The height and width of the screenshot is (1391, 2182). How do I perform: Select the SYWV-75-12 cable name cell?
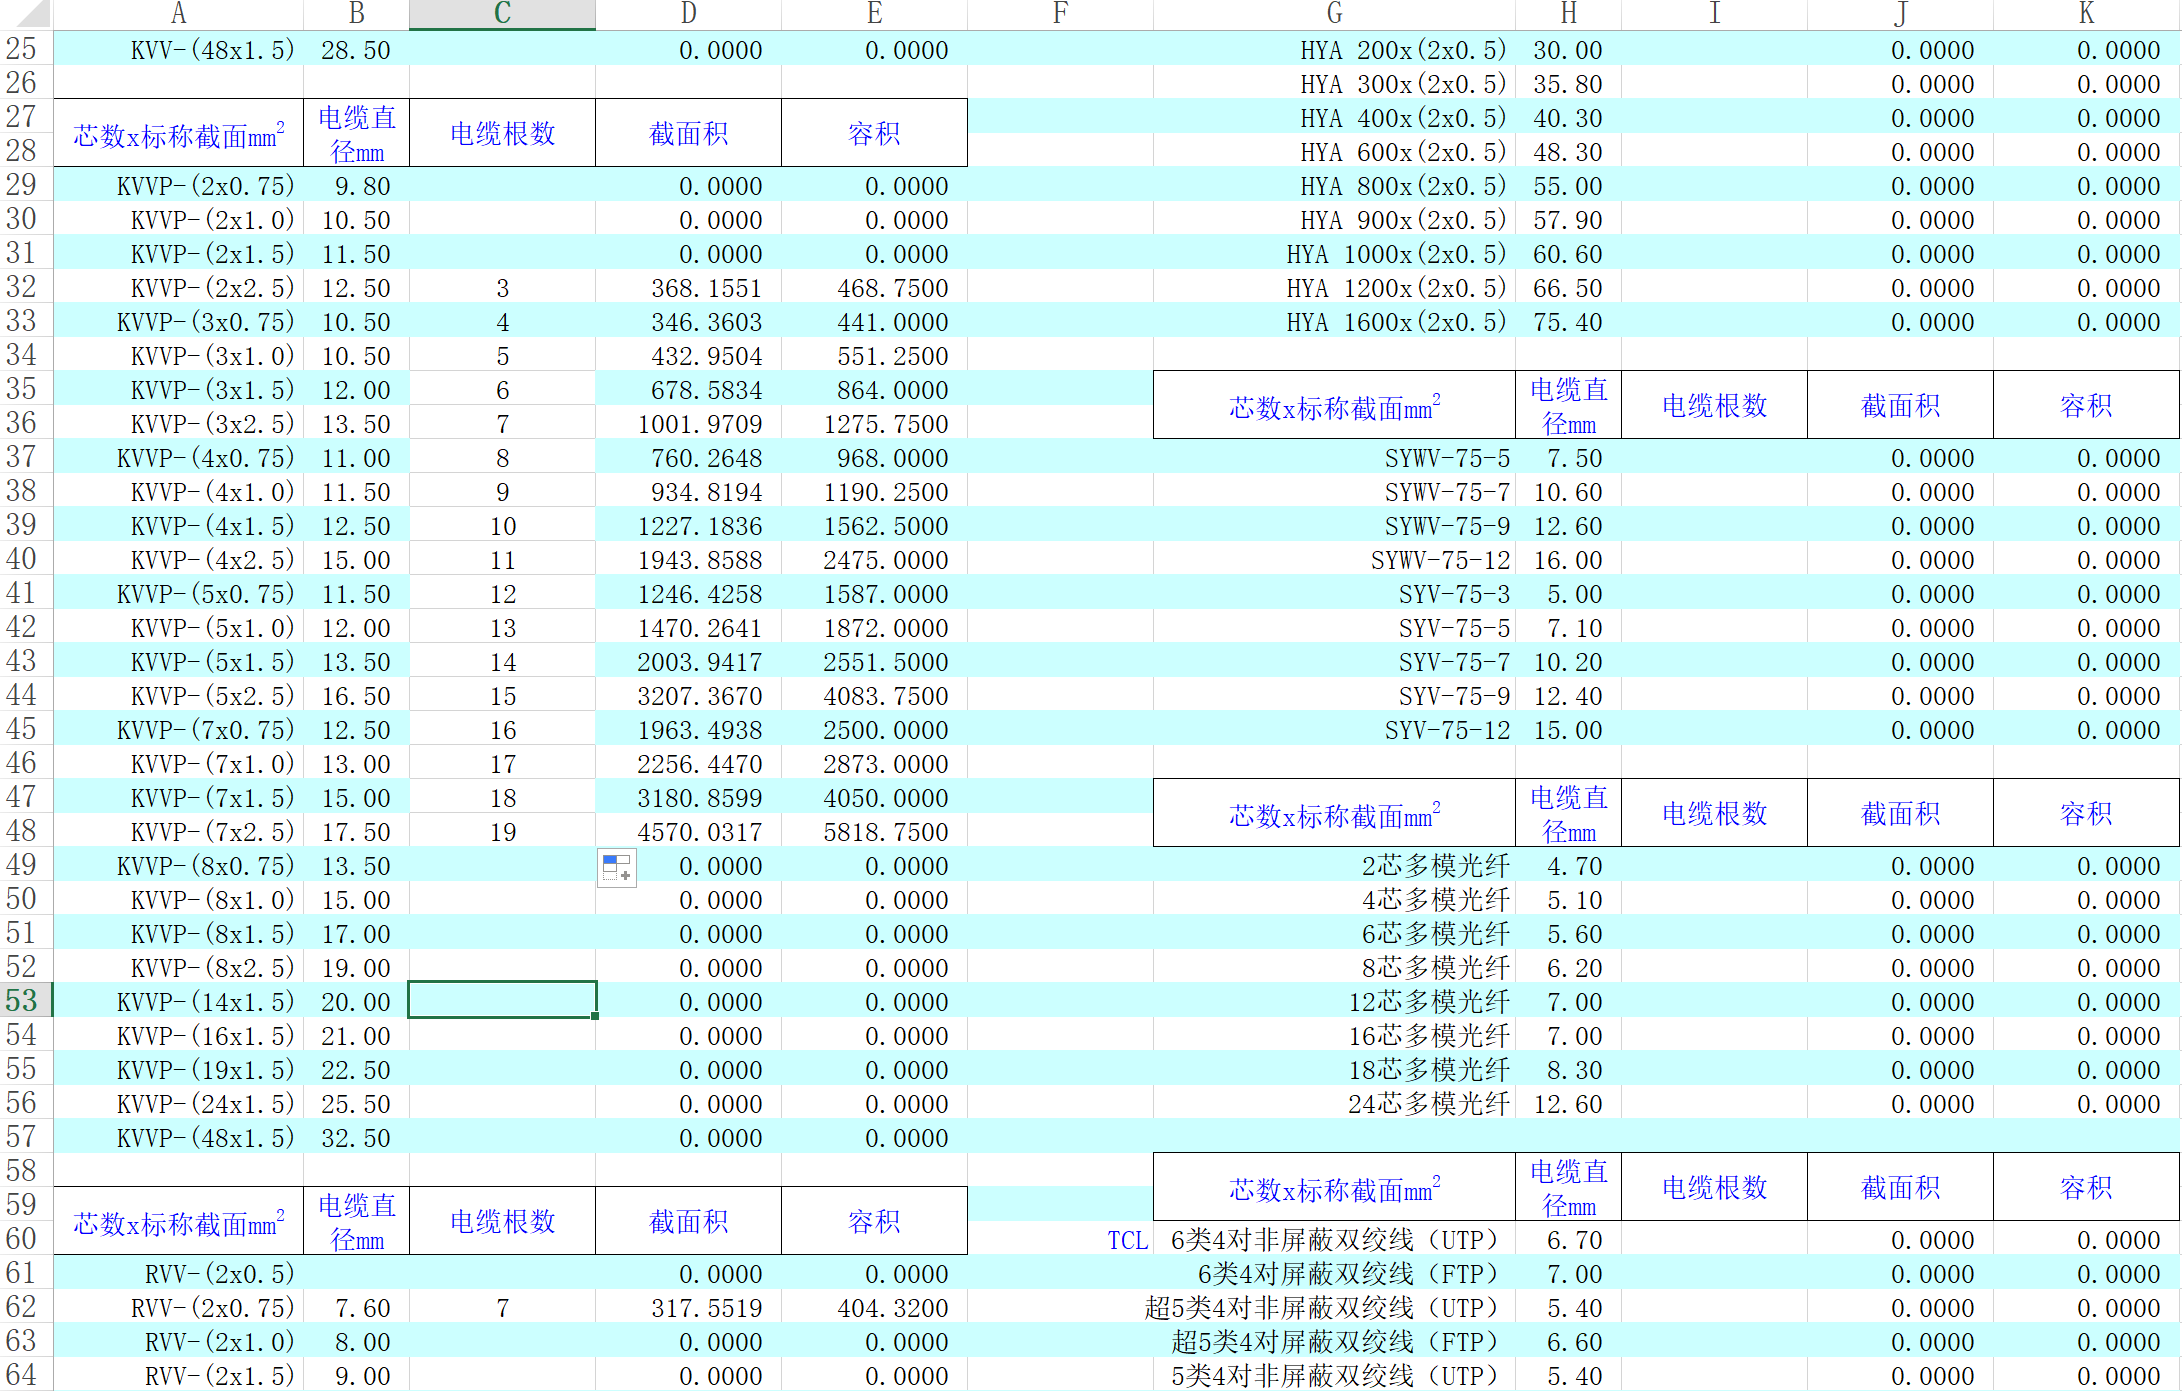(1440, 560)
